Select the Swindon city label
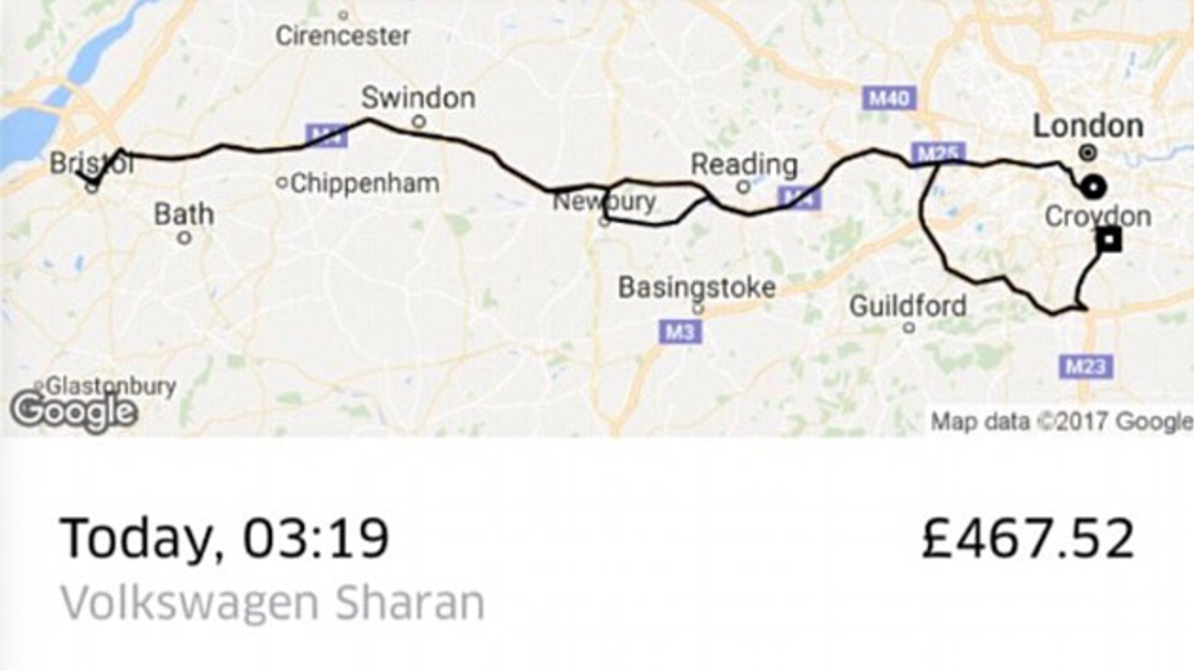 418,97
